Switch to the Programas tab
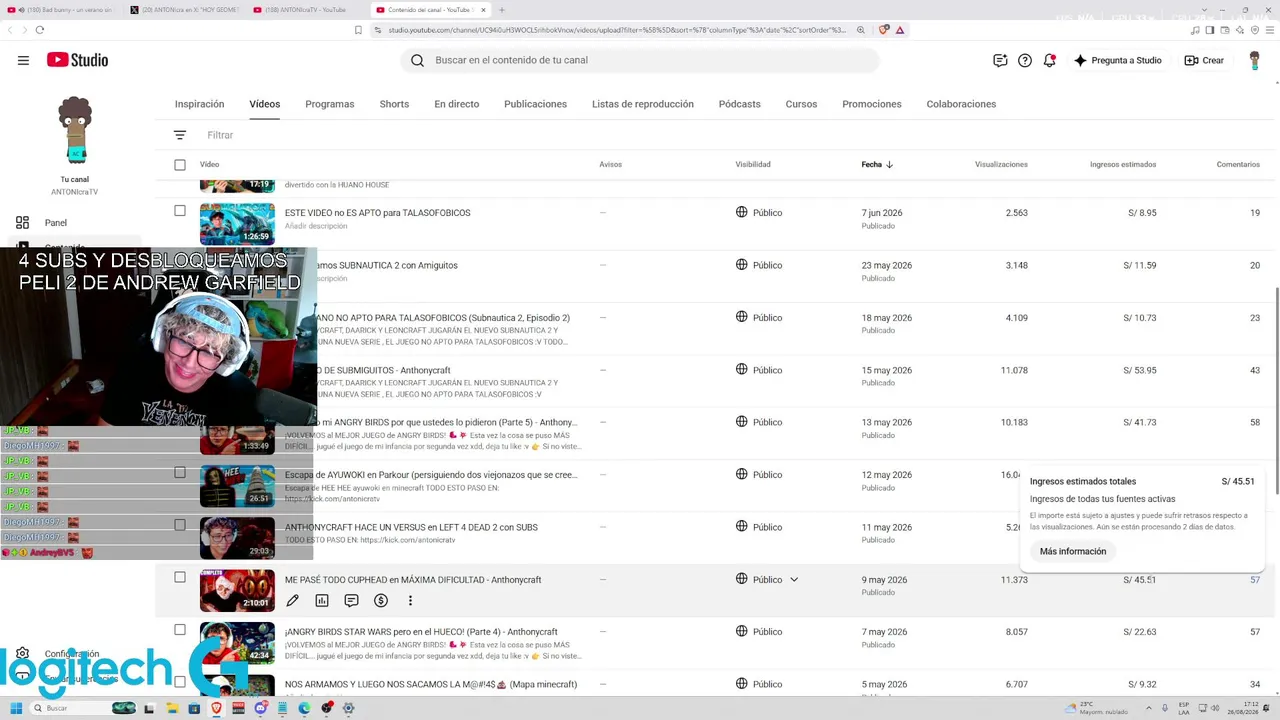This screenshot has height=720, width=1280. 330,104
